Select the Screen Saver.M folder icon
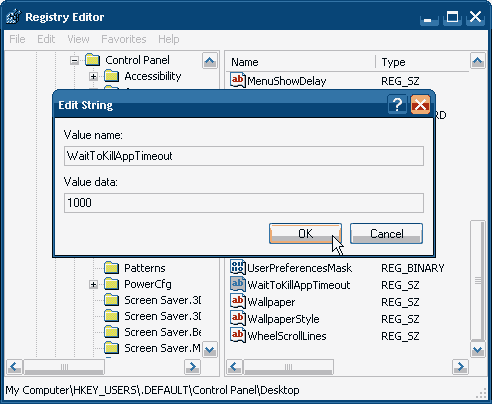Viewport: 492px width, 404px height. click(x=112, y=348)
